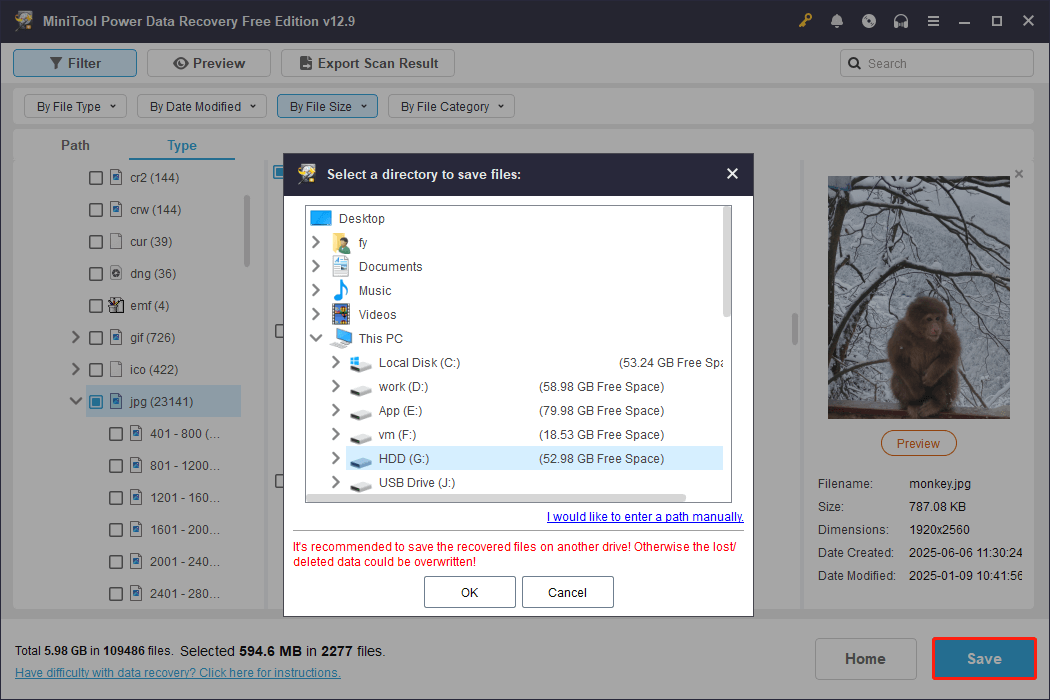Check the cr2 (144) checkbox

pos(96,178)
